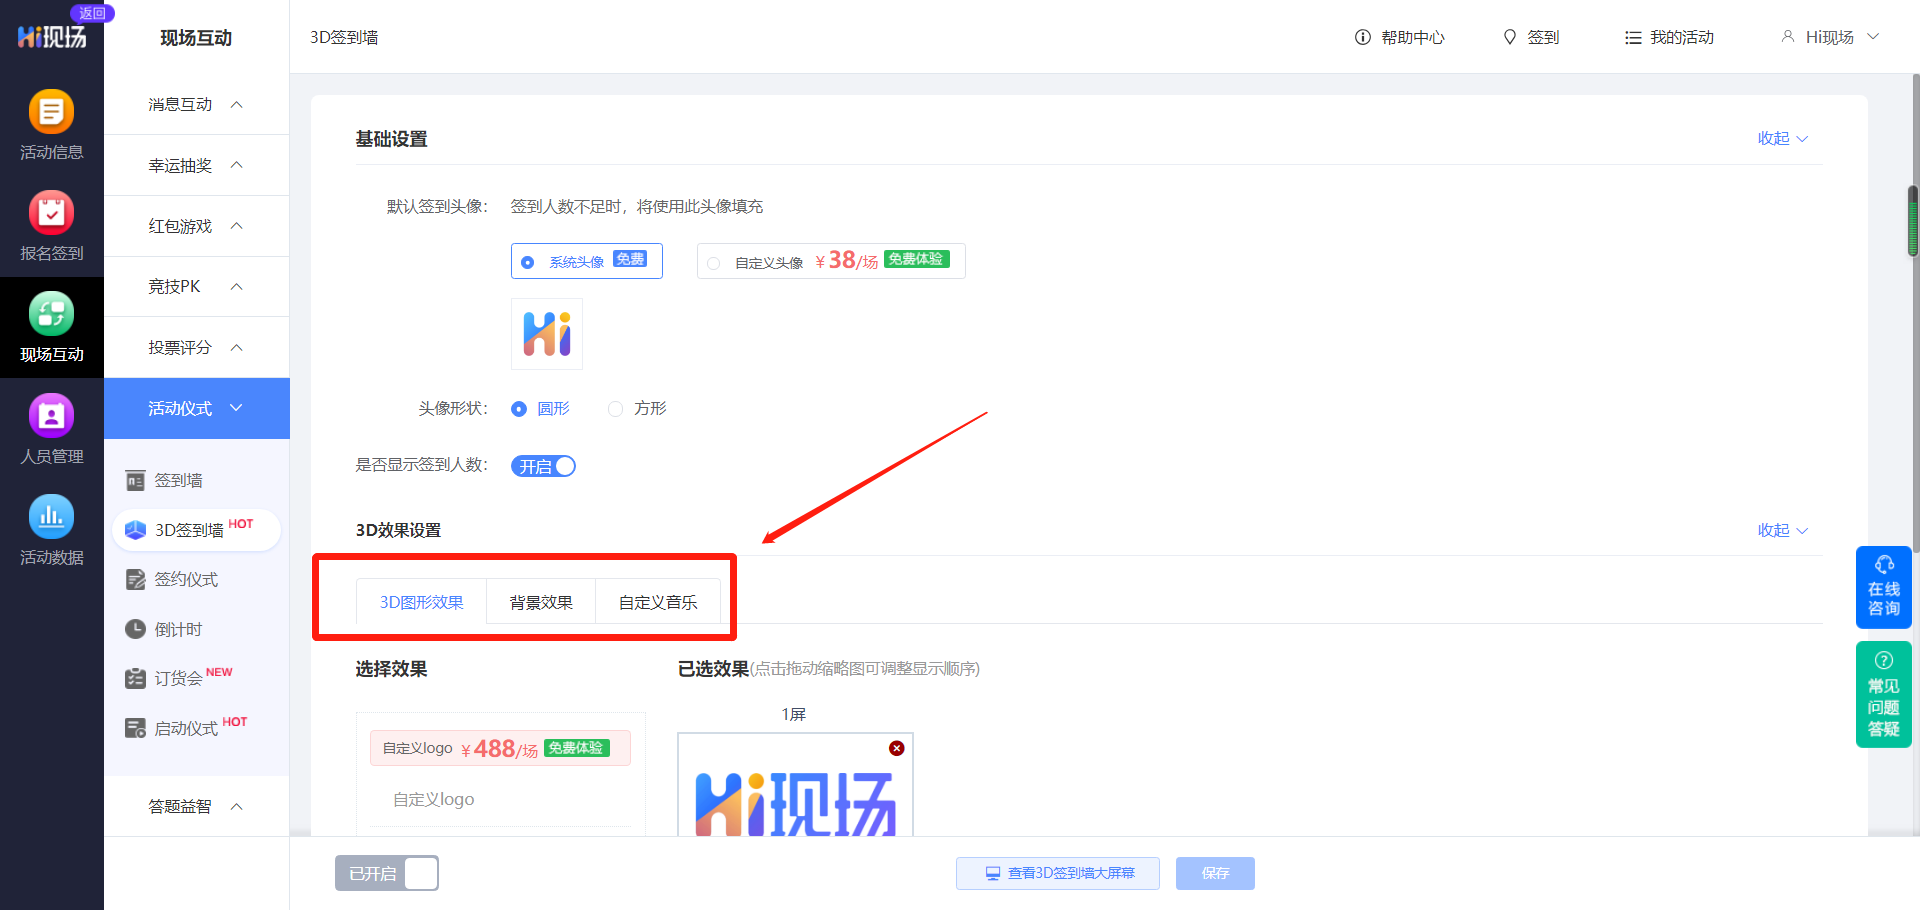Turn off the 是否显示签到人数 switch

point(543,465)
